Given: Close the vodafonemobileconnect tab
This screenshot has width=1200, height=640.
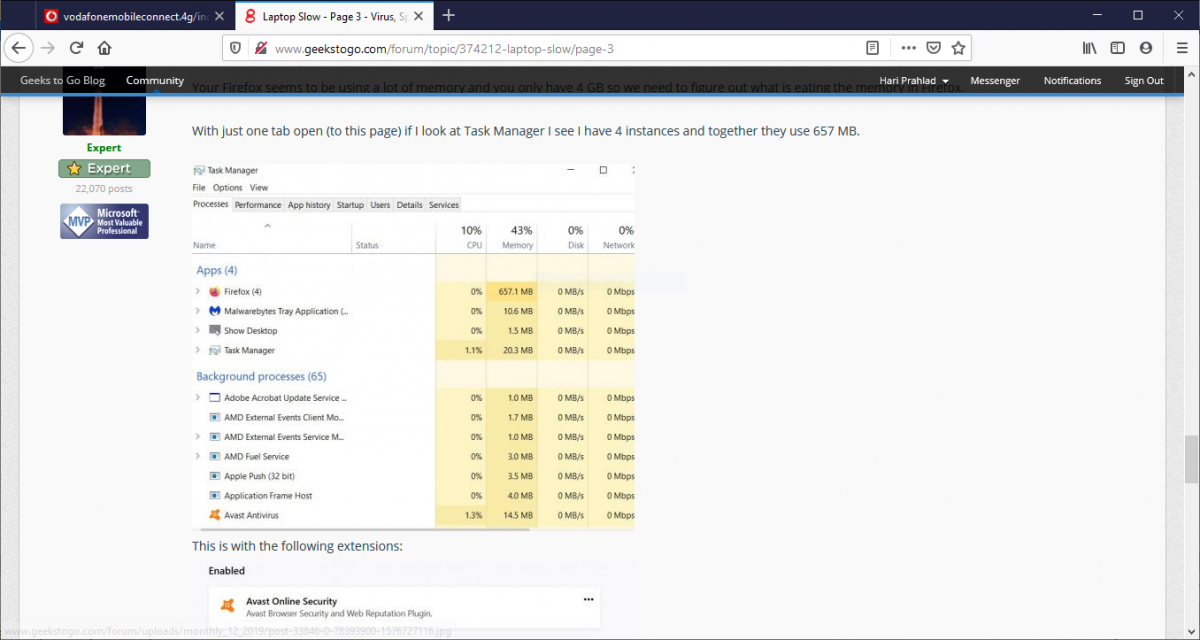Looking at the screenshot, I should pyautogui.click(x=219, y=16).
